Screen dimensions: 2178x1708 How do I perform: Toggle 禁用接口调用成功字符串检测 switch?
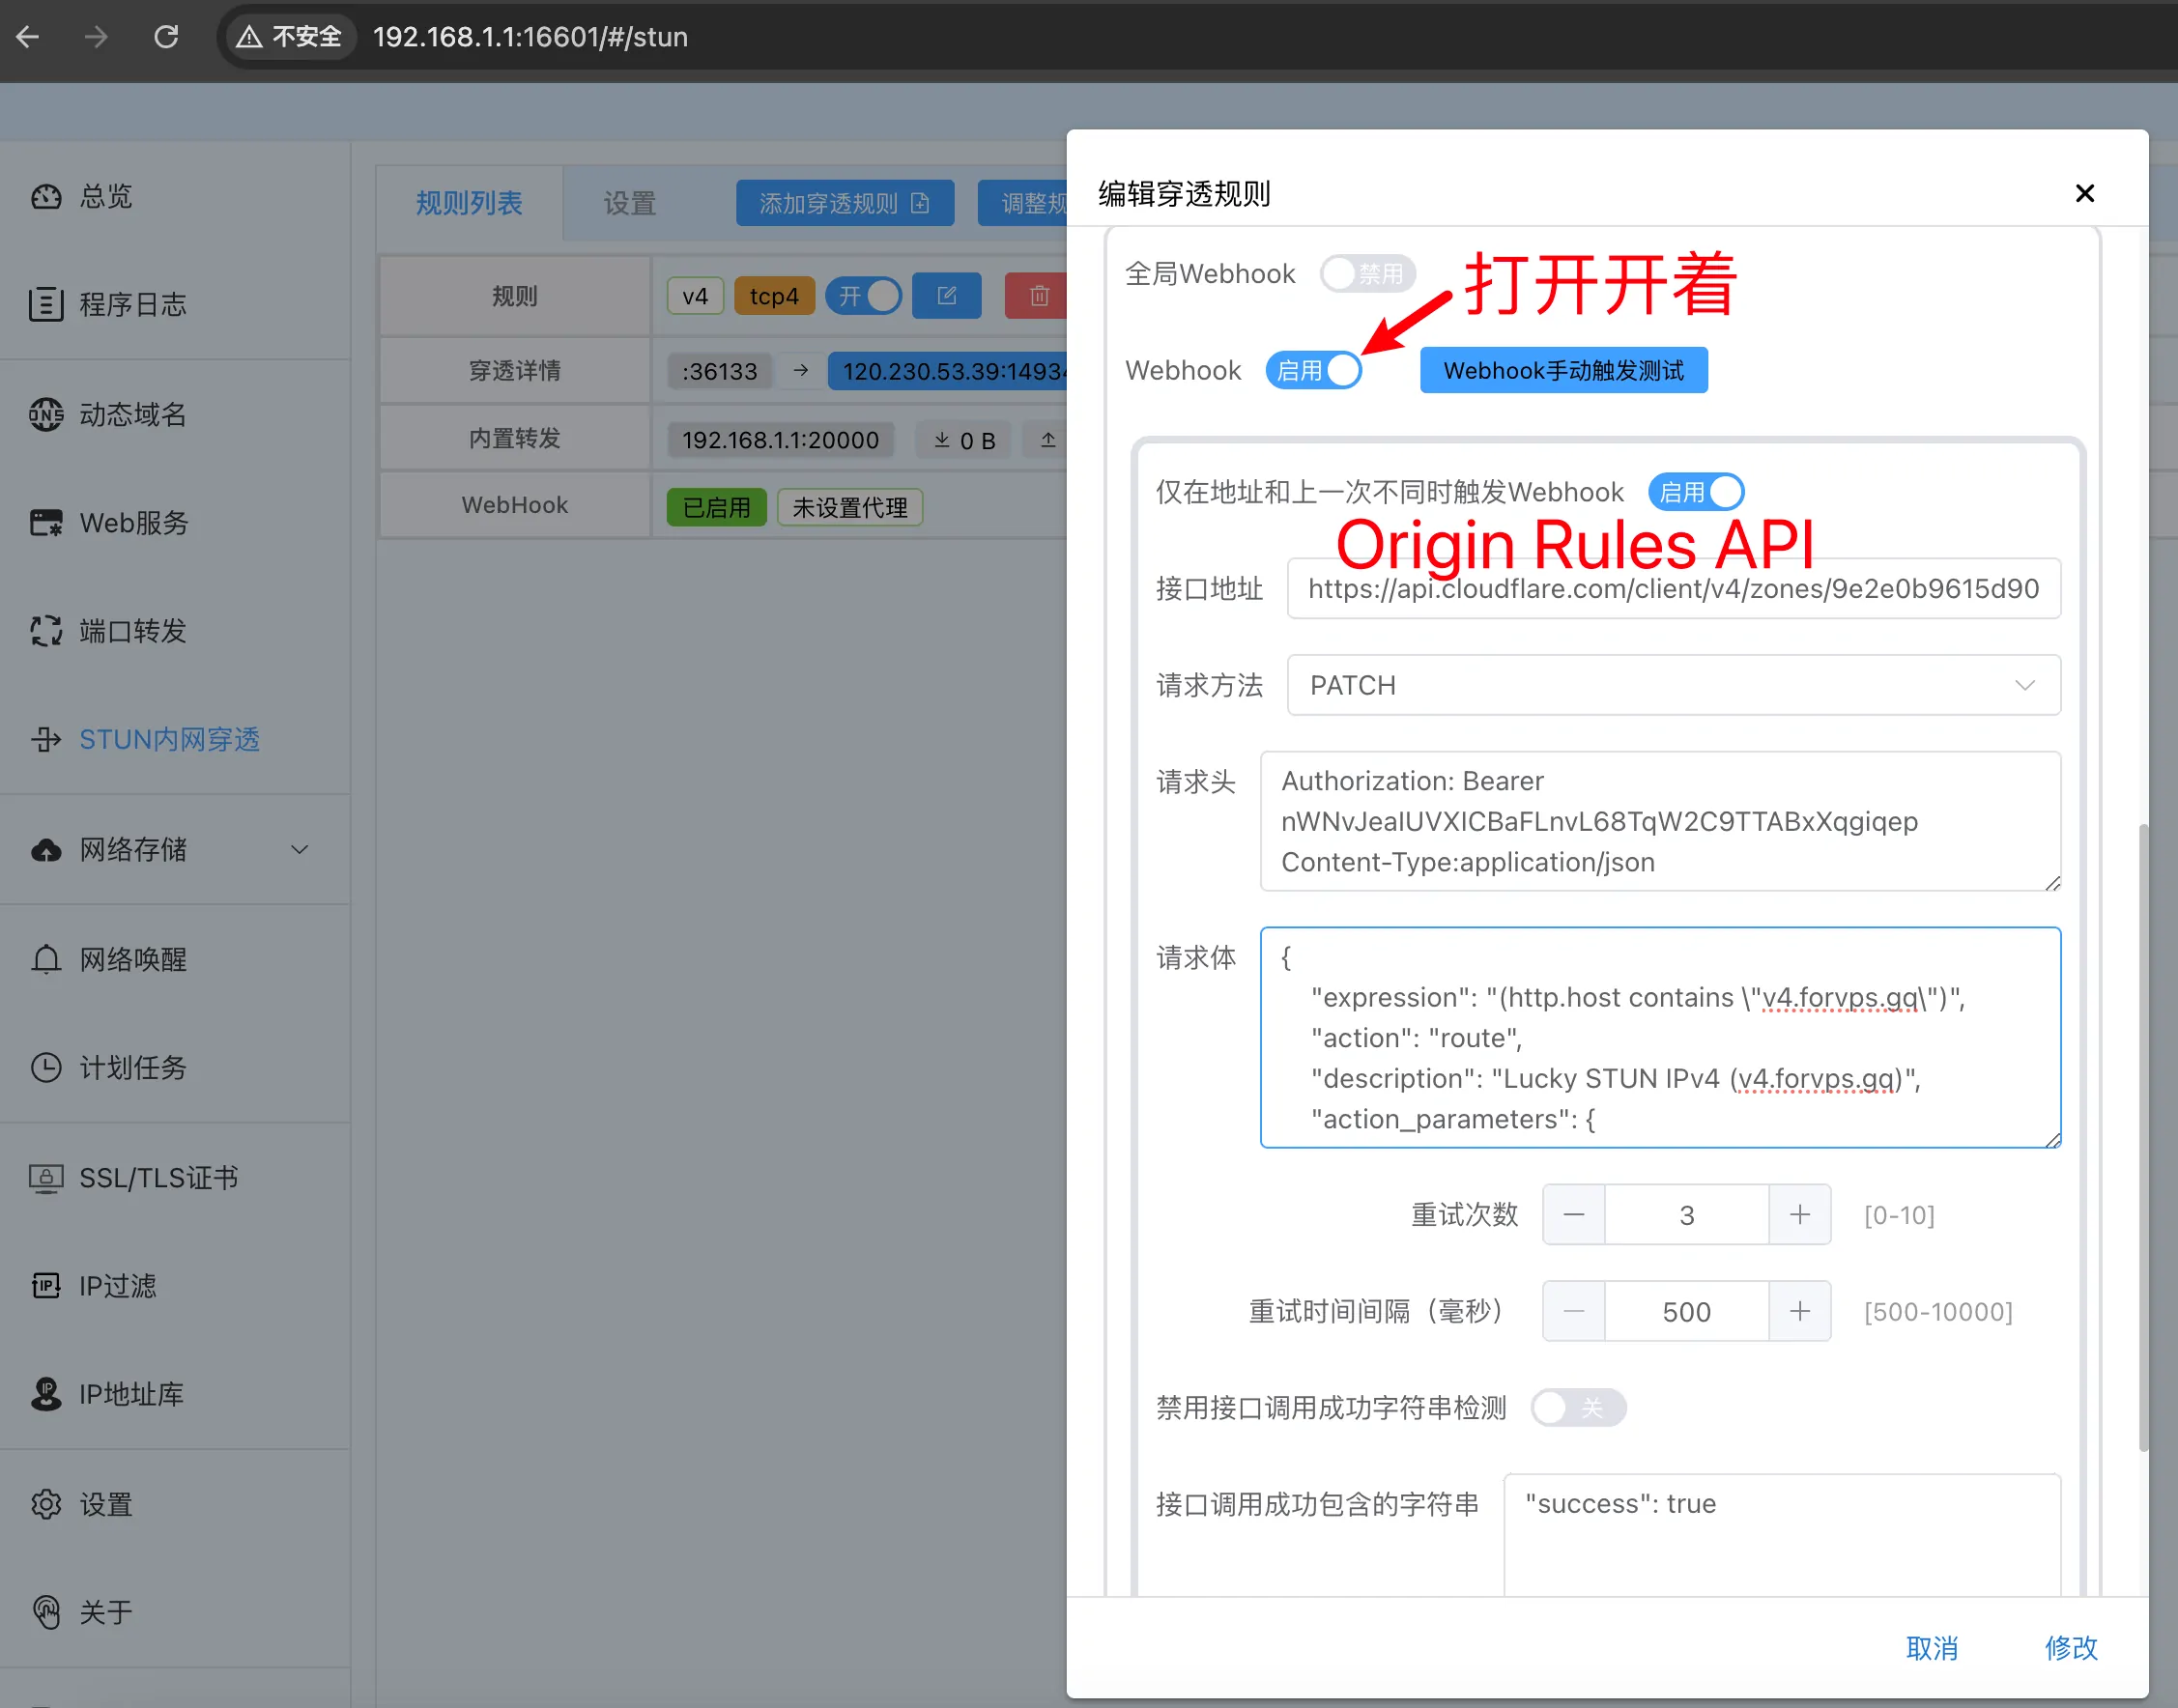pos(1577,1408)
